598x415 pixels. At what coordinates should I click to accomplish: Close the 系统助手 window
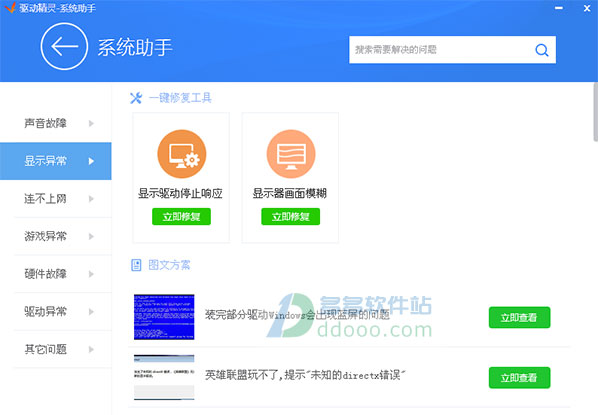click(x=587, y=8)
